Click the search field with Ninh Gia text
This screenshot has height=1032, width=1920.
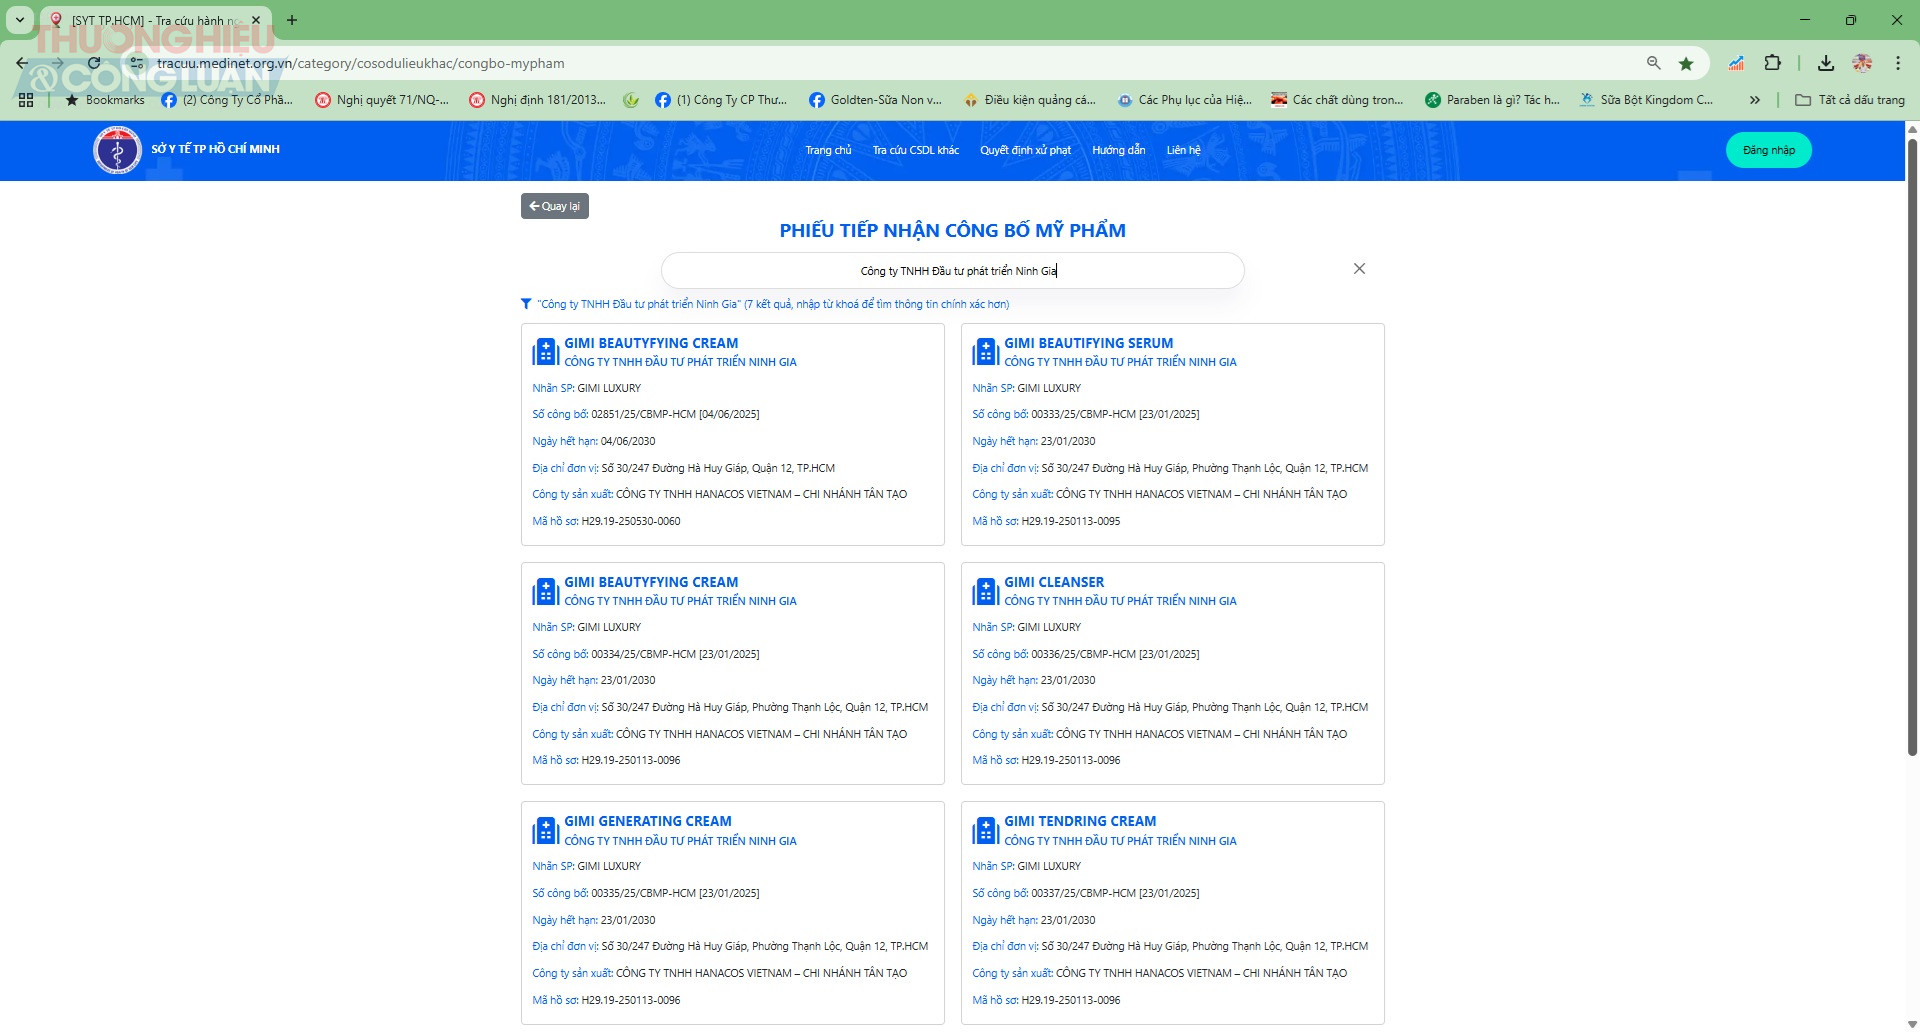(x=952, y=271)
